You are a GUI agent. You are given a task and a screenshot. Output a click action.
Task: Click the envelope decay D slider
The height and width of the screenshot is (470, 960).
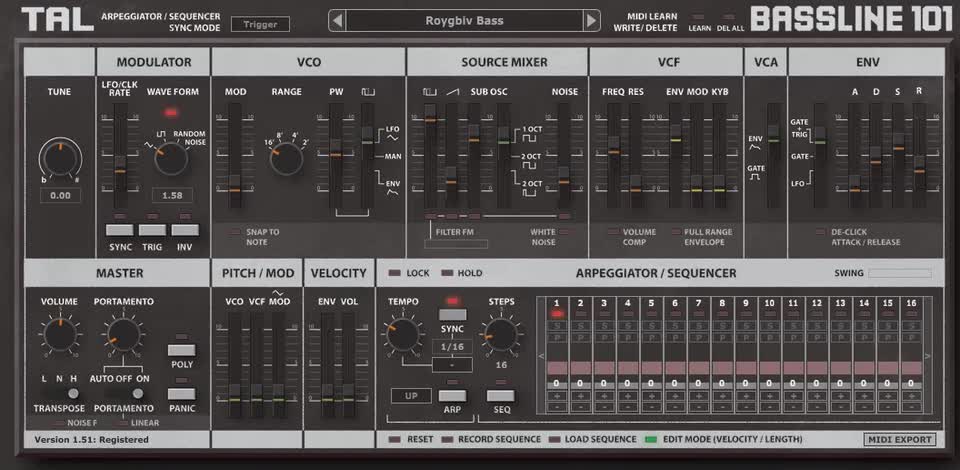coord(876,156)
